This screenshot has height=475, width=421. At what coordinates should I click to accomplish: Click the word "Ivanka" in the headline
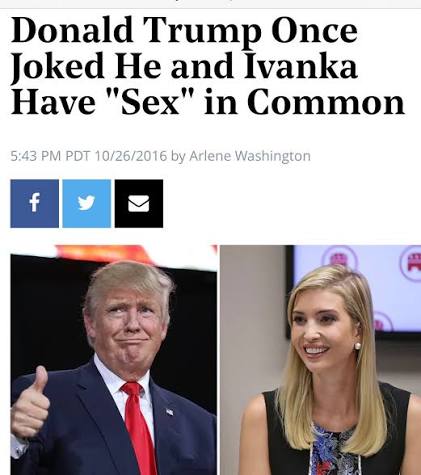[301, 66]
